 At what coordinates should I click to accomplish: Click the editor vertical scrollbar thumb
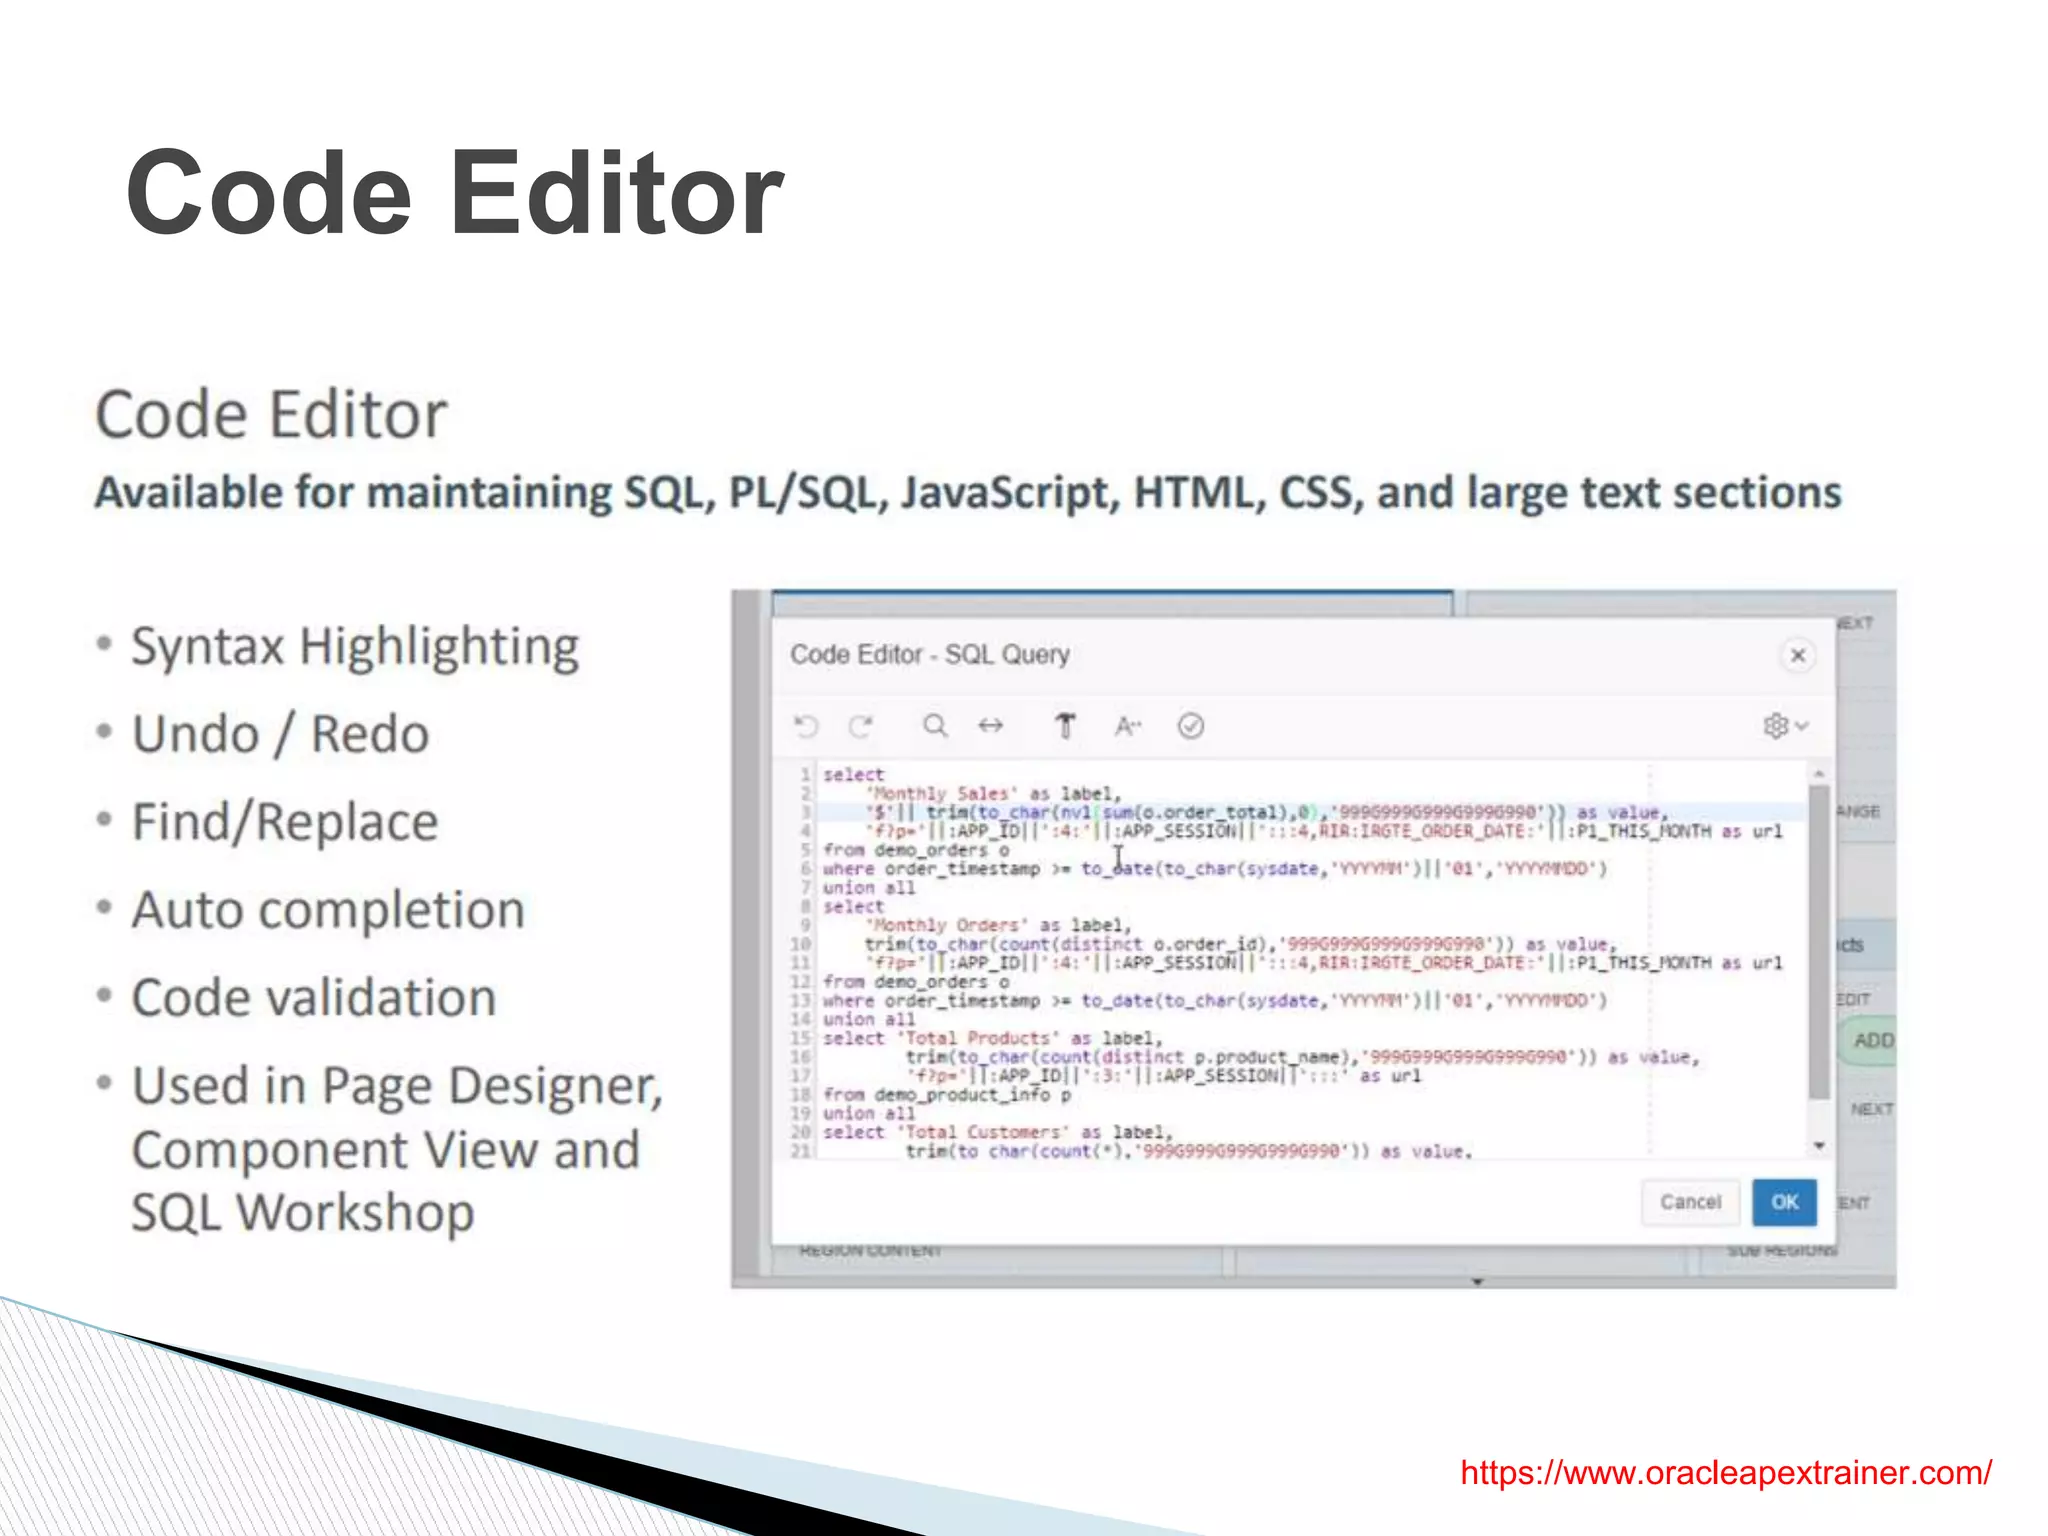(x=1819, y=940)
